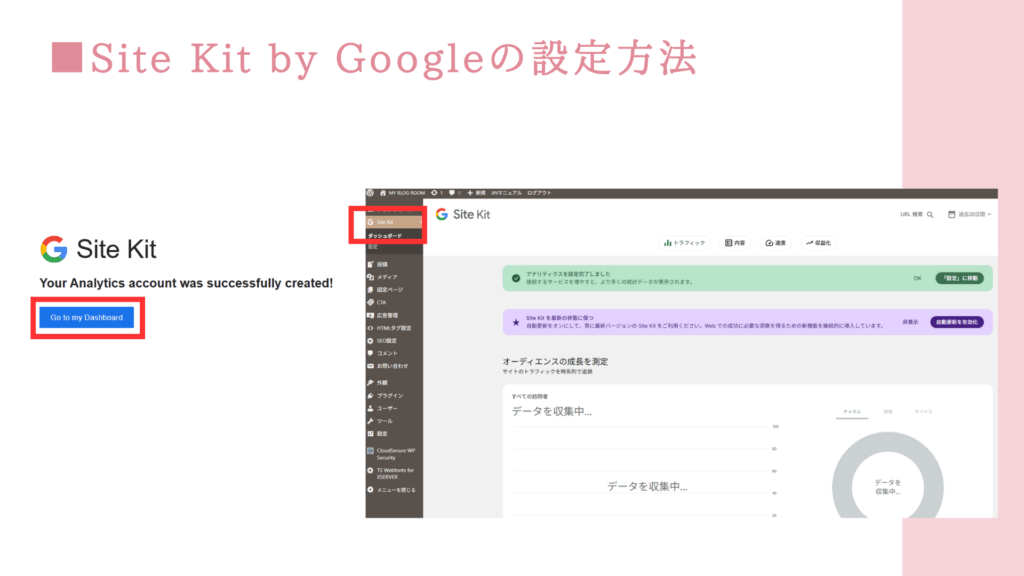Select the 速度 speed chip

coord(775,243)
